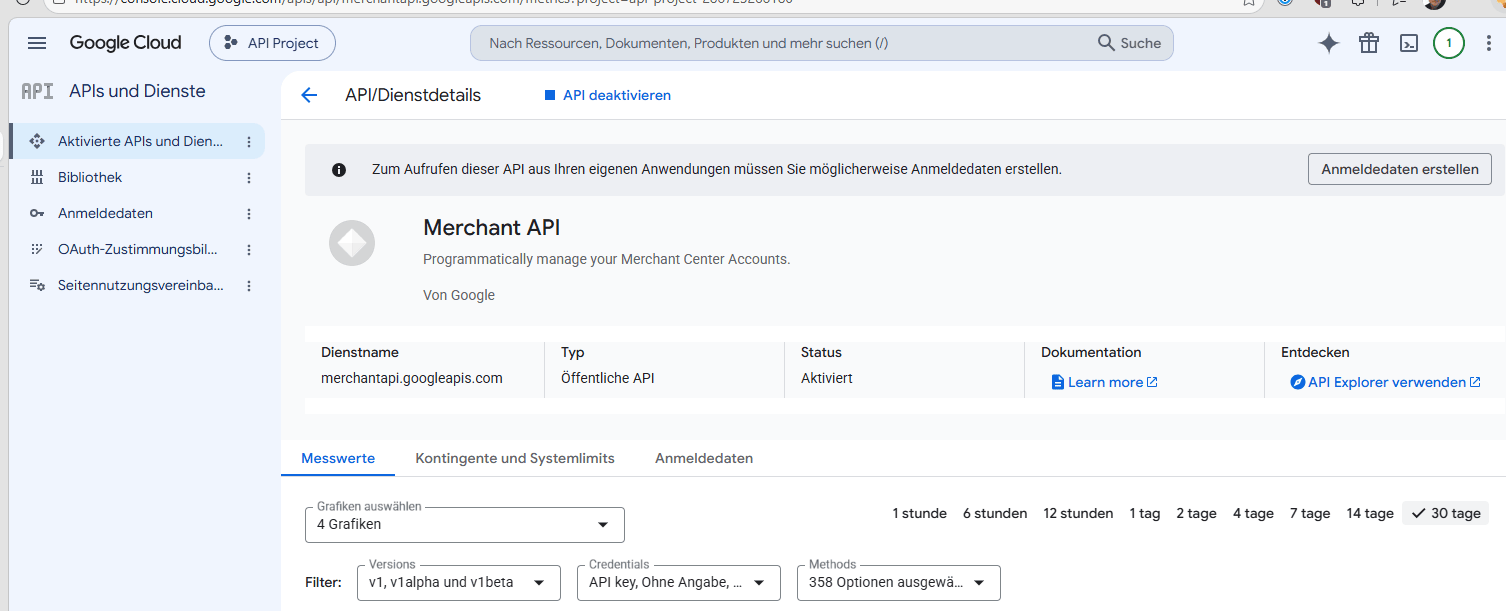The height and width of the screenshot is (611, 1506).
Task: Open the gift free-trial icon
Action: point(1368,43)
